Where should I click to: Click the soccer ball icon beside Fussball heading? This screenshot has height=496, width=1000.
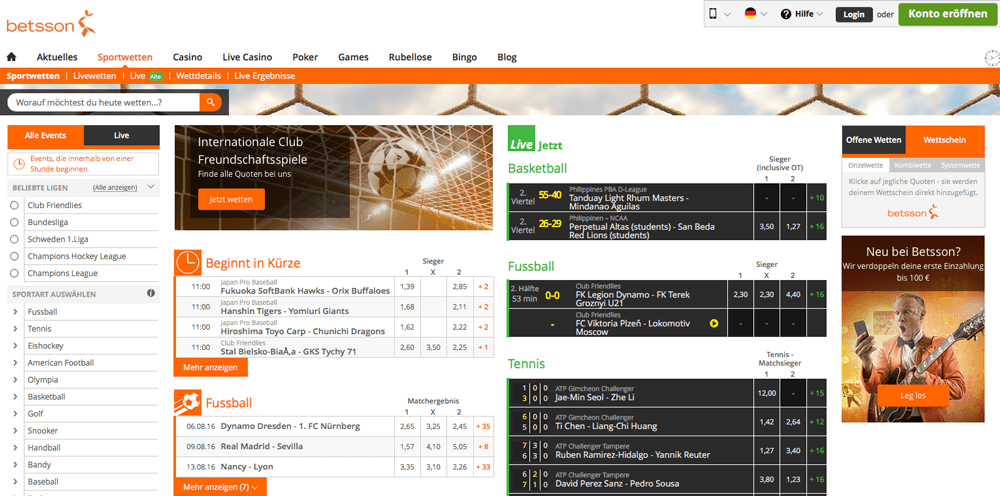[x=188, y=402]
